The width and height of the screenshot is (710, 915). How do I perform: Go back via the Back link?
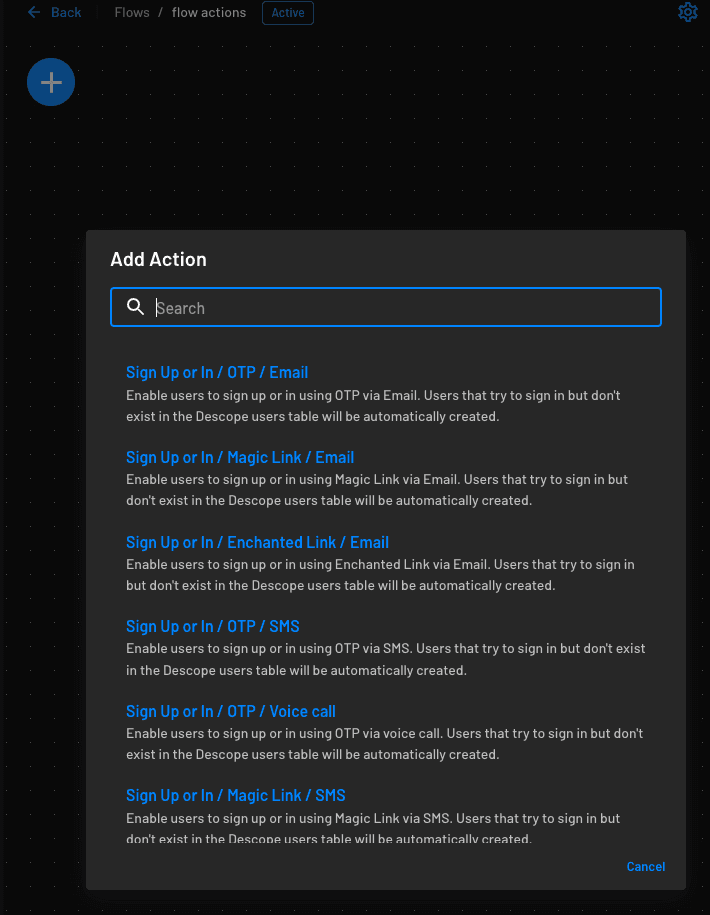[66, 12]
